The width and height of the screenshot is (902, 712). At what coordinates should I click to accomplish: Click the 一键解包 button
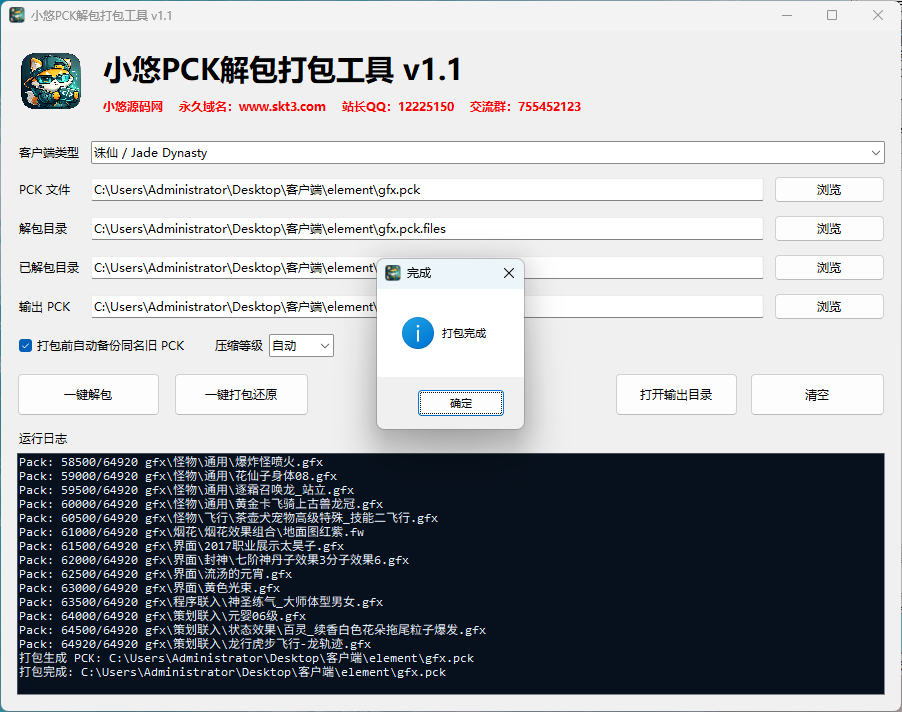88,395
